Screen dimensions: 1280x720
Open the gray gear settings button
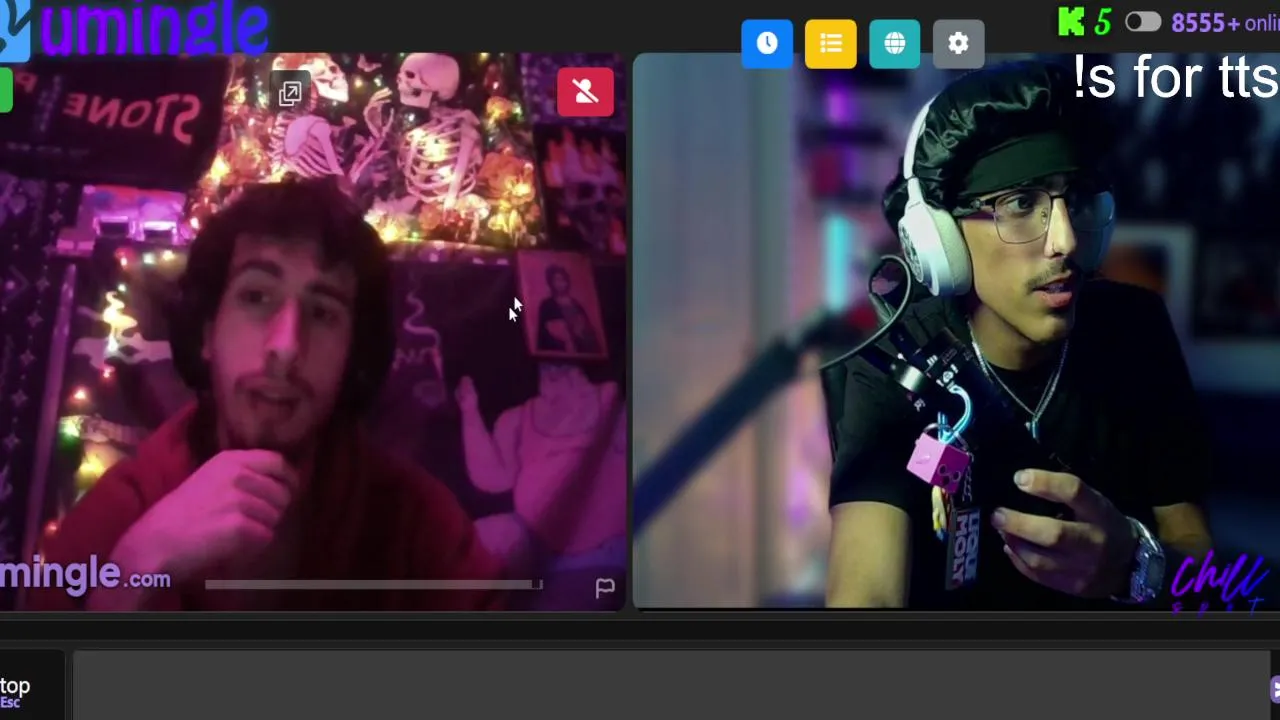(959, 44)
